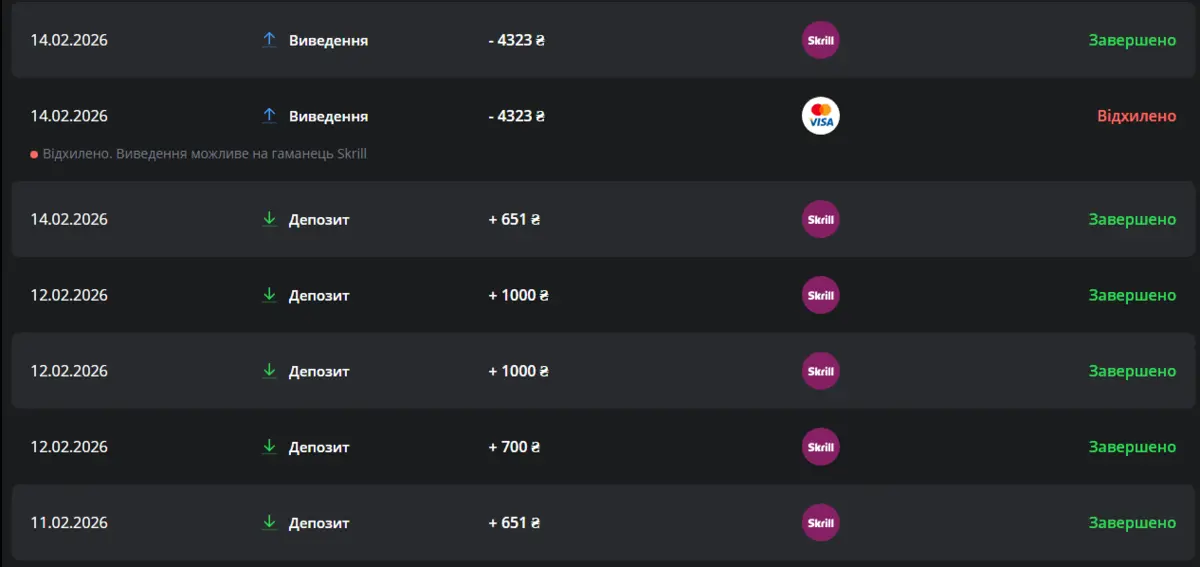The image size is (1200, 567).
Task: Click Skrill icon in 14.02.2026 deposit row
Action: tap(820, 219)
